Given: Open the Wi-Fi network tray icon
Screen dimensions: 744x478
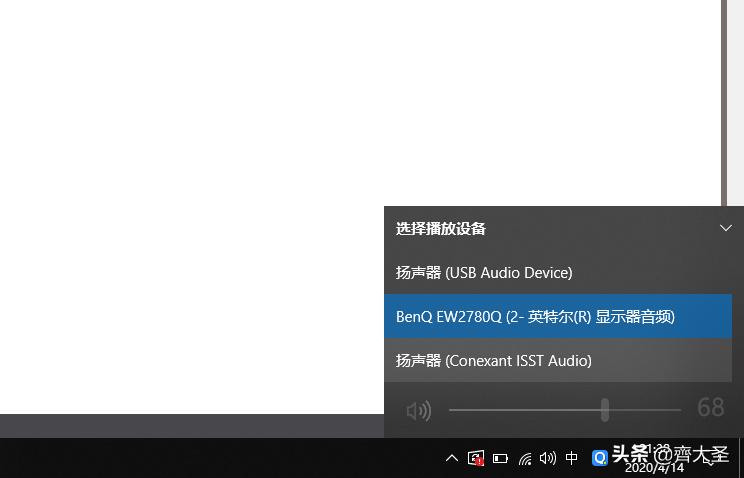Looking at the screenshot, I should click(x=525, y=459).
